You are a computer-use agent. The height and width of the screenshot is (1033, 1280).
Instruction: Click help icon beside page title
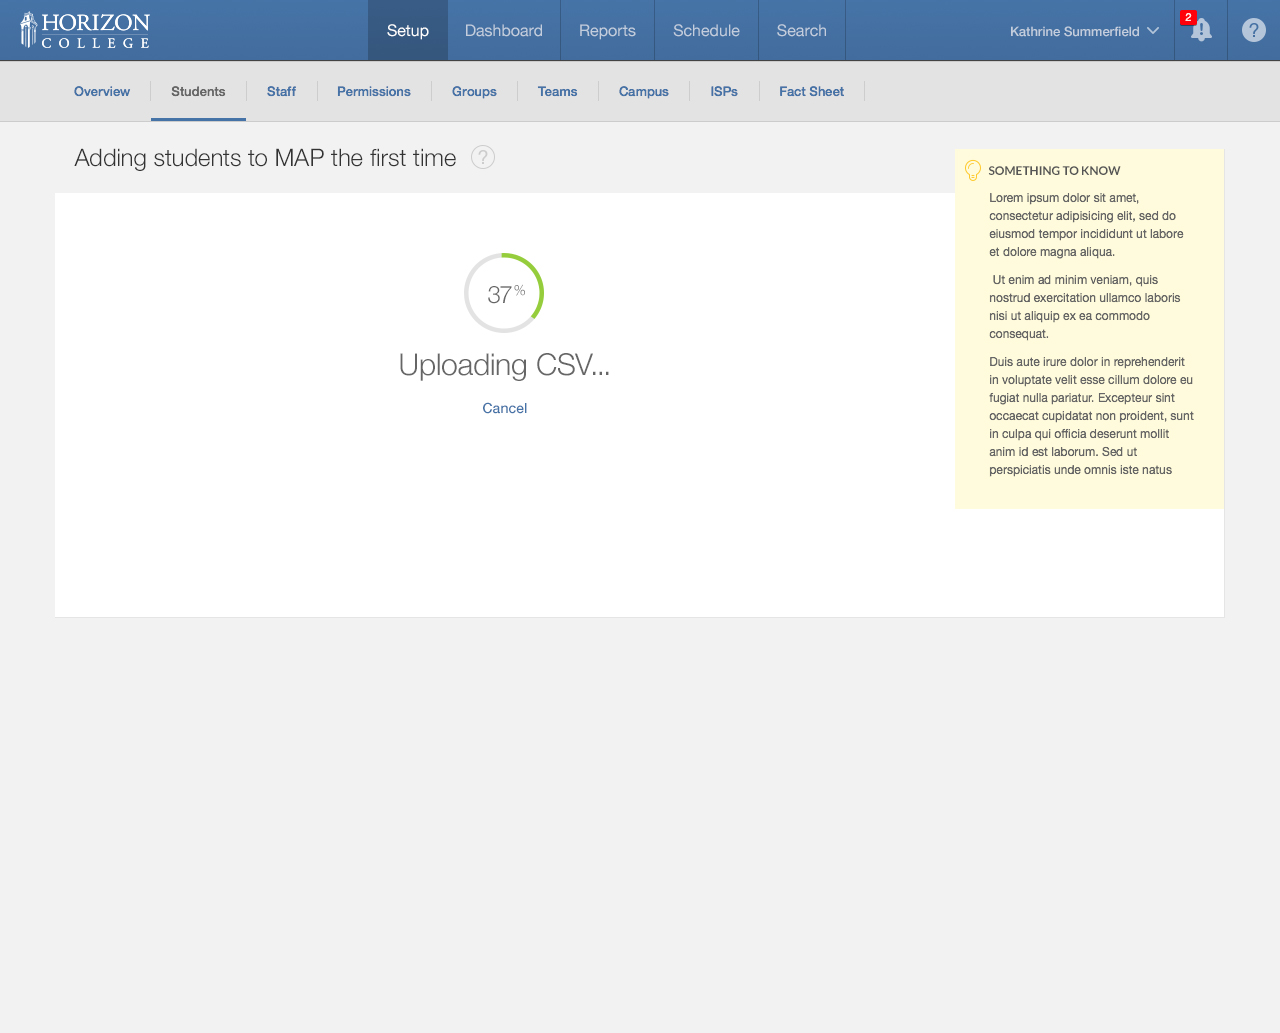click(x=483, y=157)
